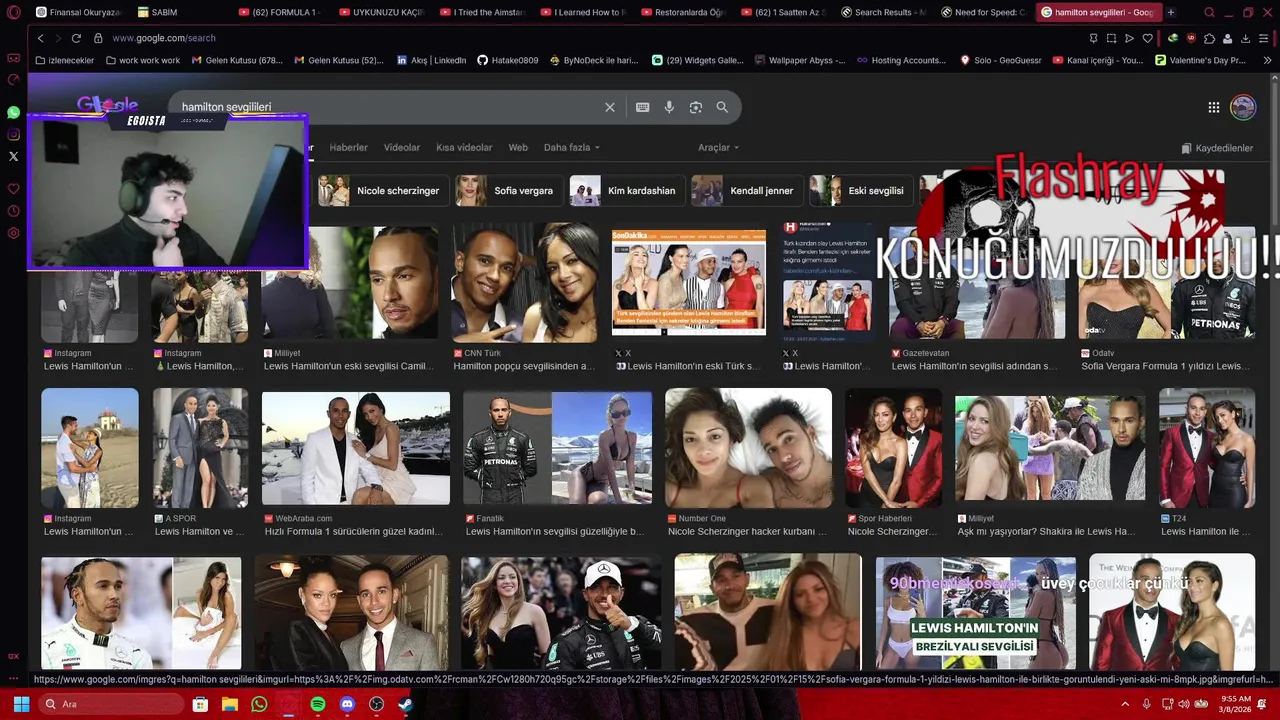Open the Solo - GeoGuessr bookmark

click(1001, 60)
